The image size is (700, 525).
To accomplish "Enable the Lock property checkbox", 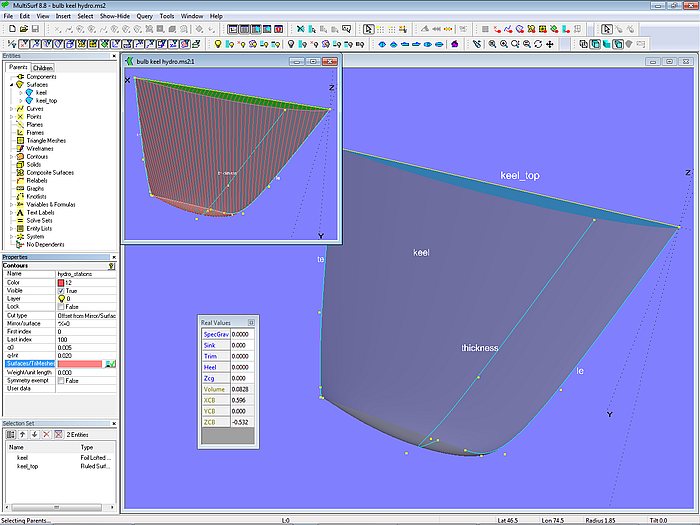I will coord(61,306).
